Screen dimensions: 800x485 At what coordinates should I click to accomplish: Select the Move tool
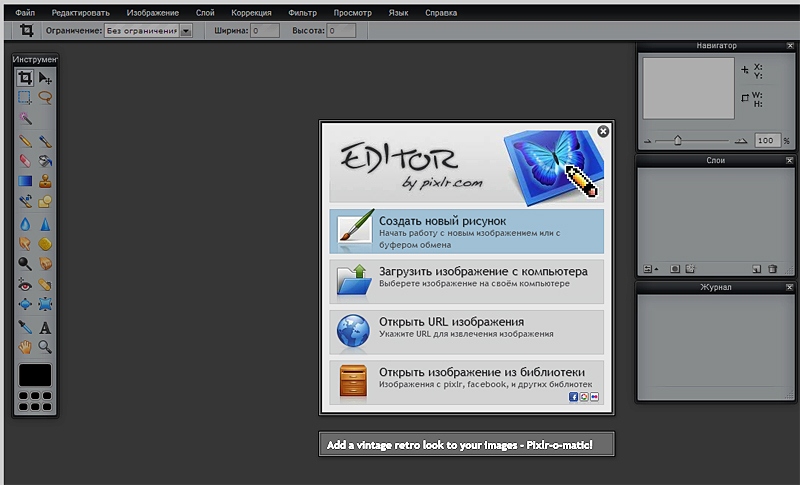point(45,78)
